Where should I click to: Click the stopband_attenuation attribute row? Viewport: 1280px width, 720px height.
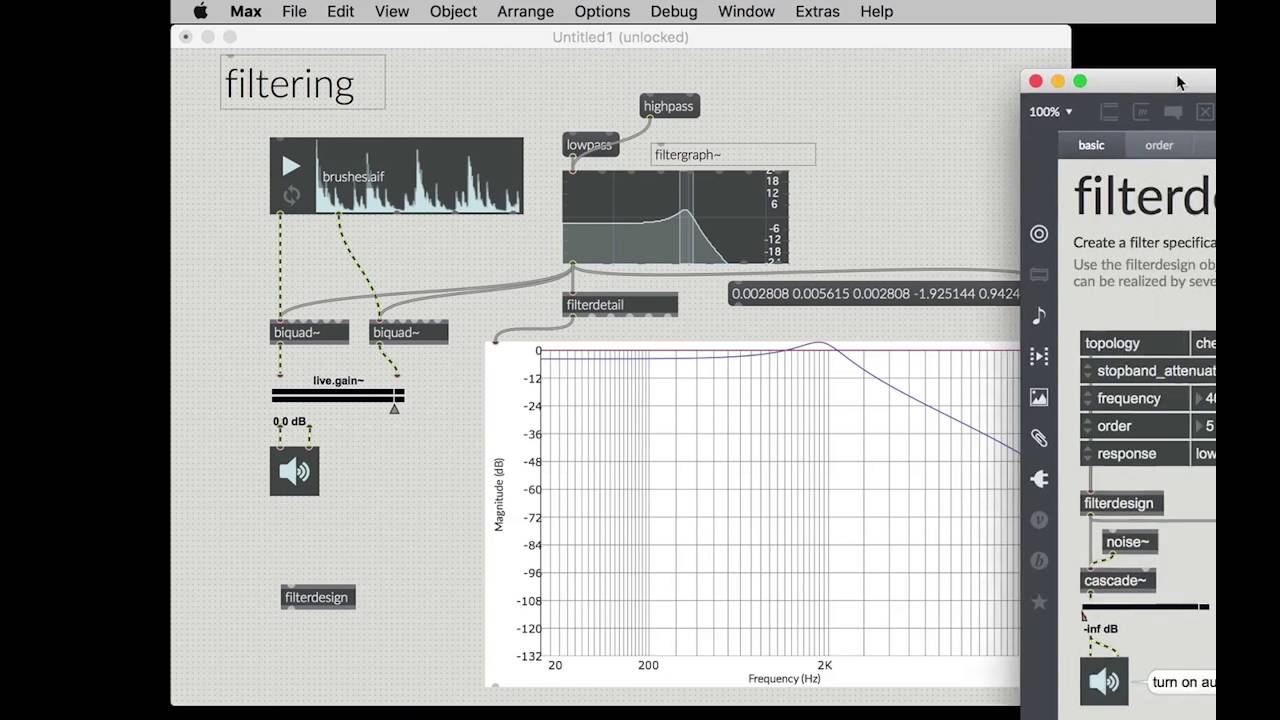coord(1148,371)
